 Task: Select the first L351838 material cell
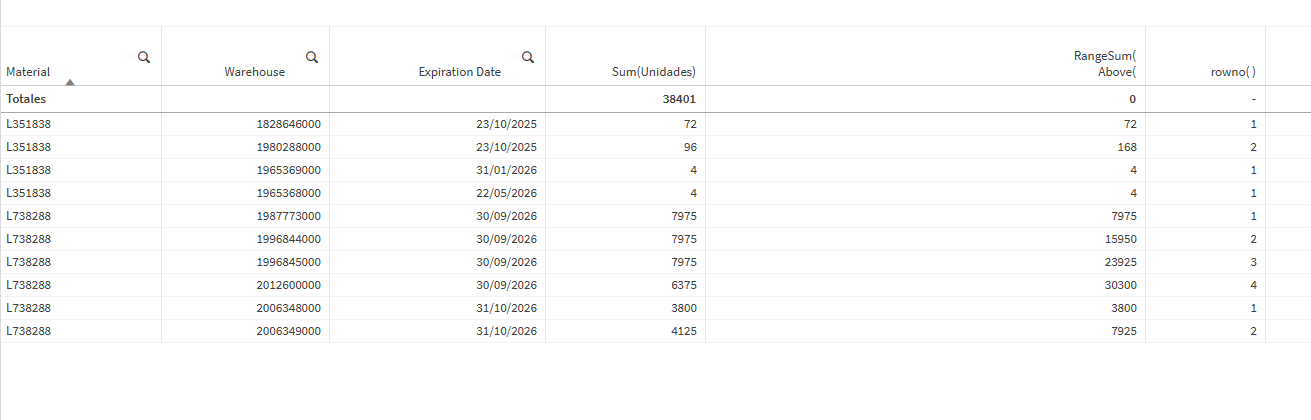point(28,124)
